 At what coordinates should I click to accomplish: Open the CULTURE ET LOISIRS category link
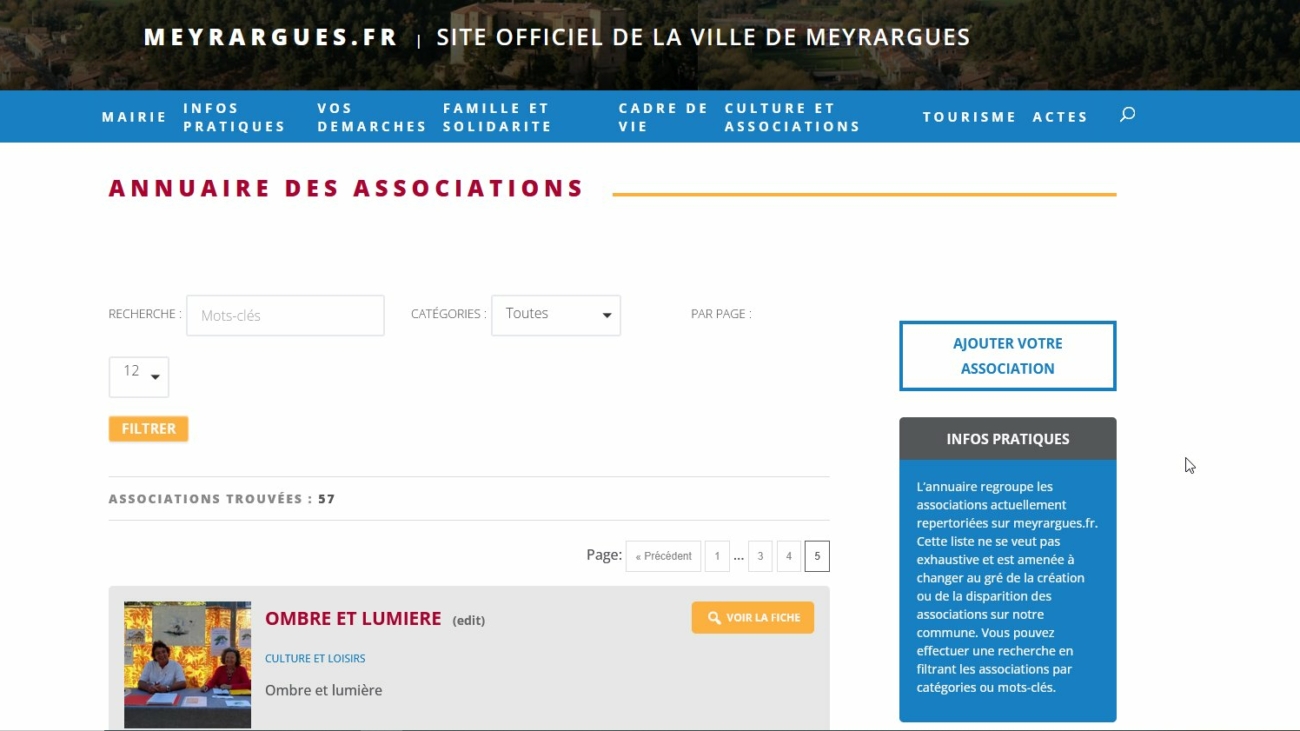(x=315, y=658)
